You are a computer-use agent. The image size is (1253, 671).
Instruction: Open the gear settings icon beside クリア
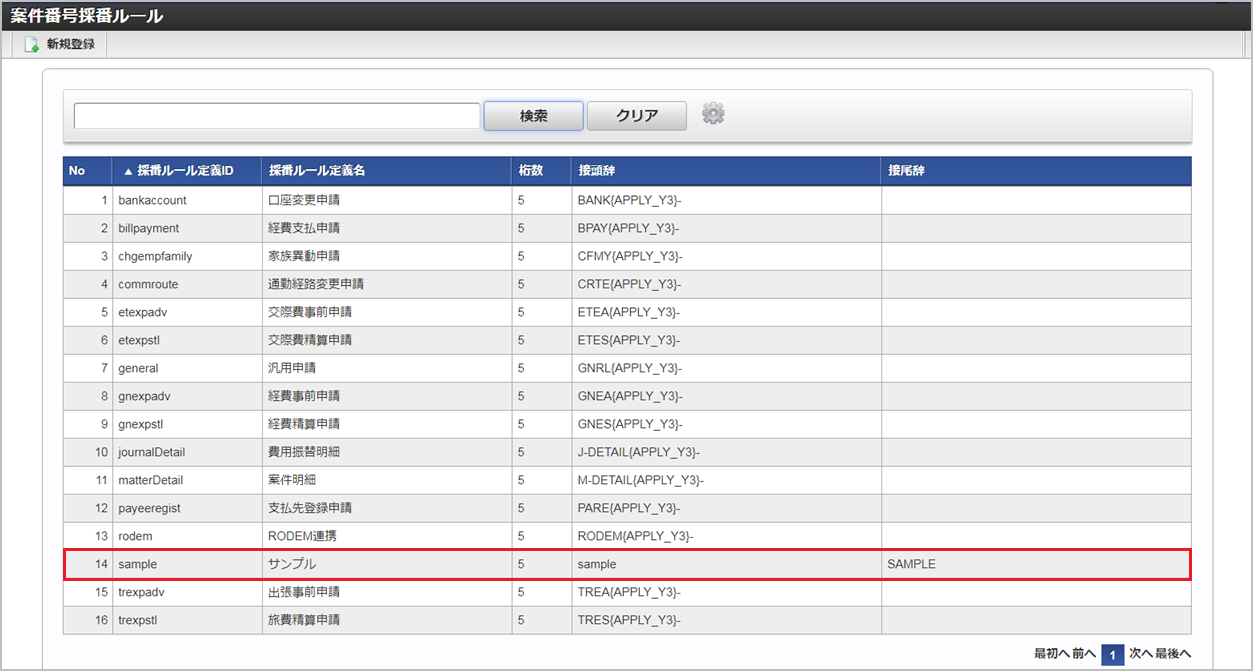click(x=713, y=114)
